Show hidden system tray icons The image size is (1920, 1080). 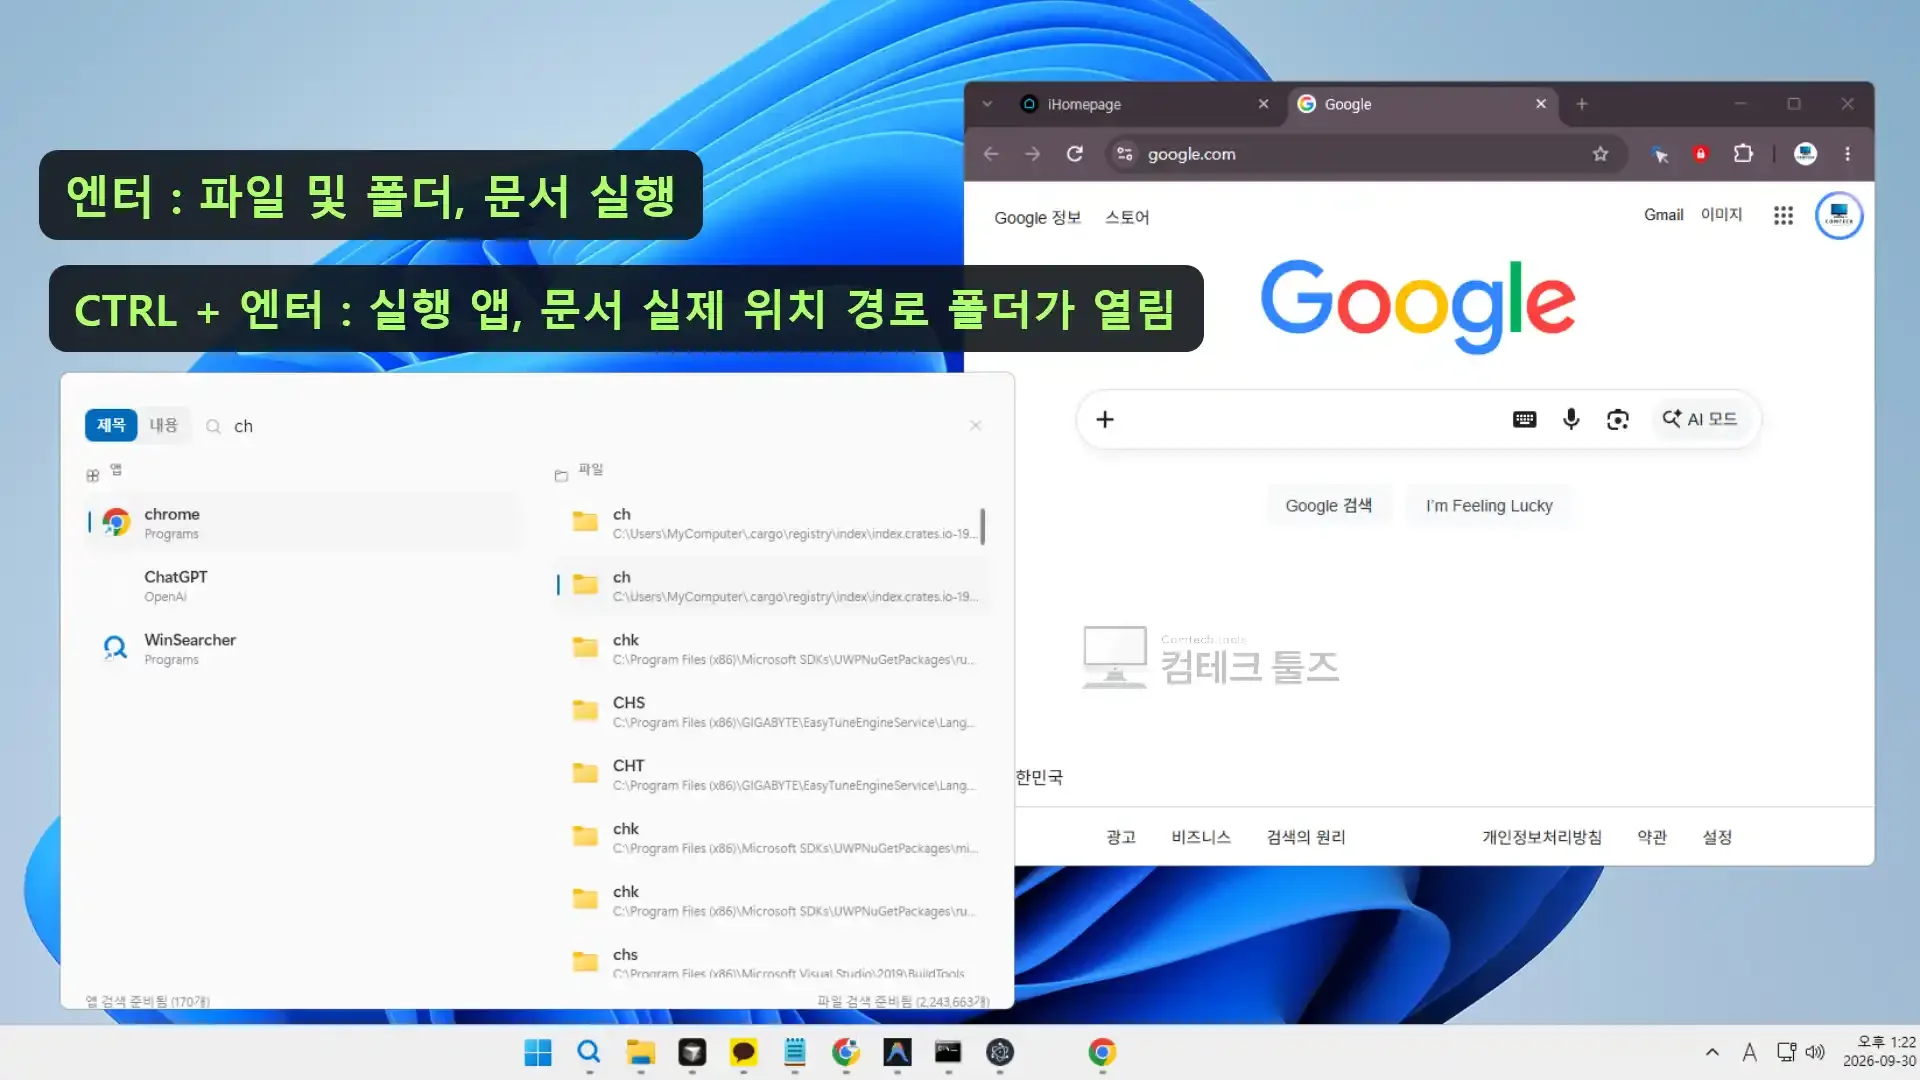1712,1052
